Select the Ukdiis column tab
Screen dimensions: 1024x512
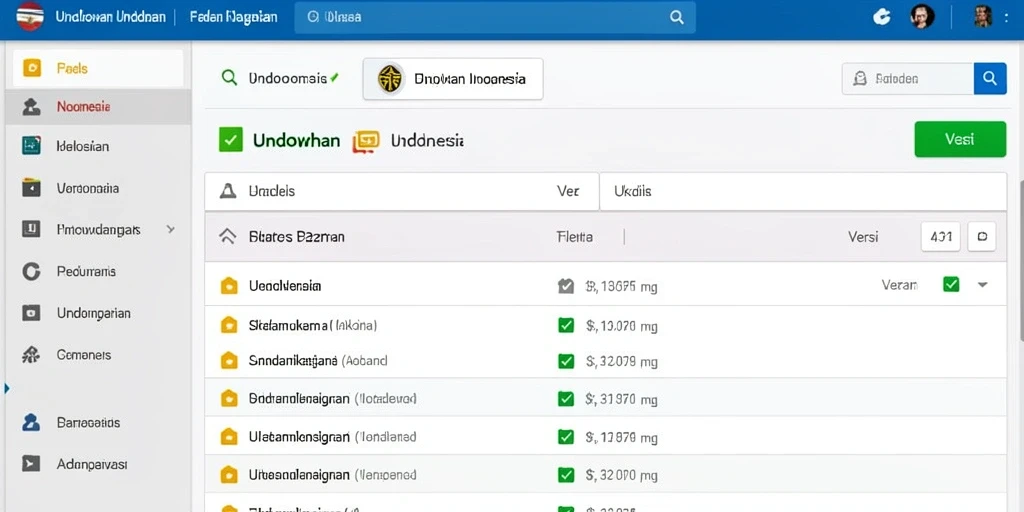(803, 191)
